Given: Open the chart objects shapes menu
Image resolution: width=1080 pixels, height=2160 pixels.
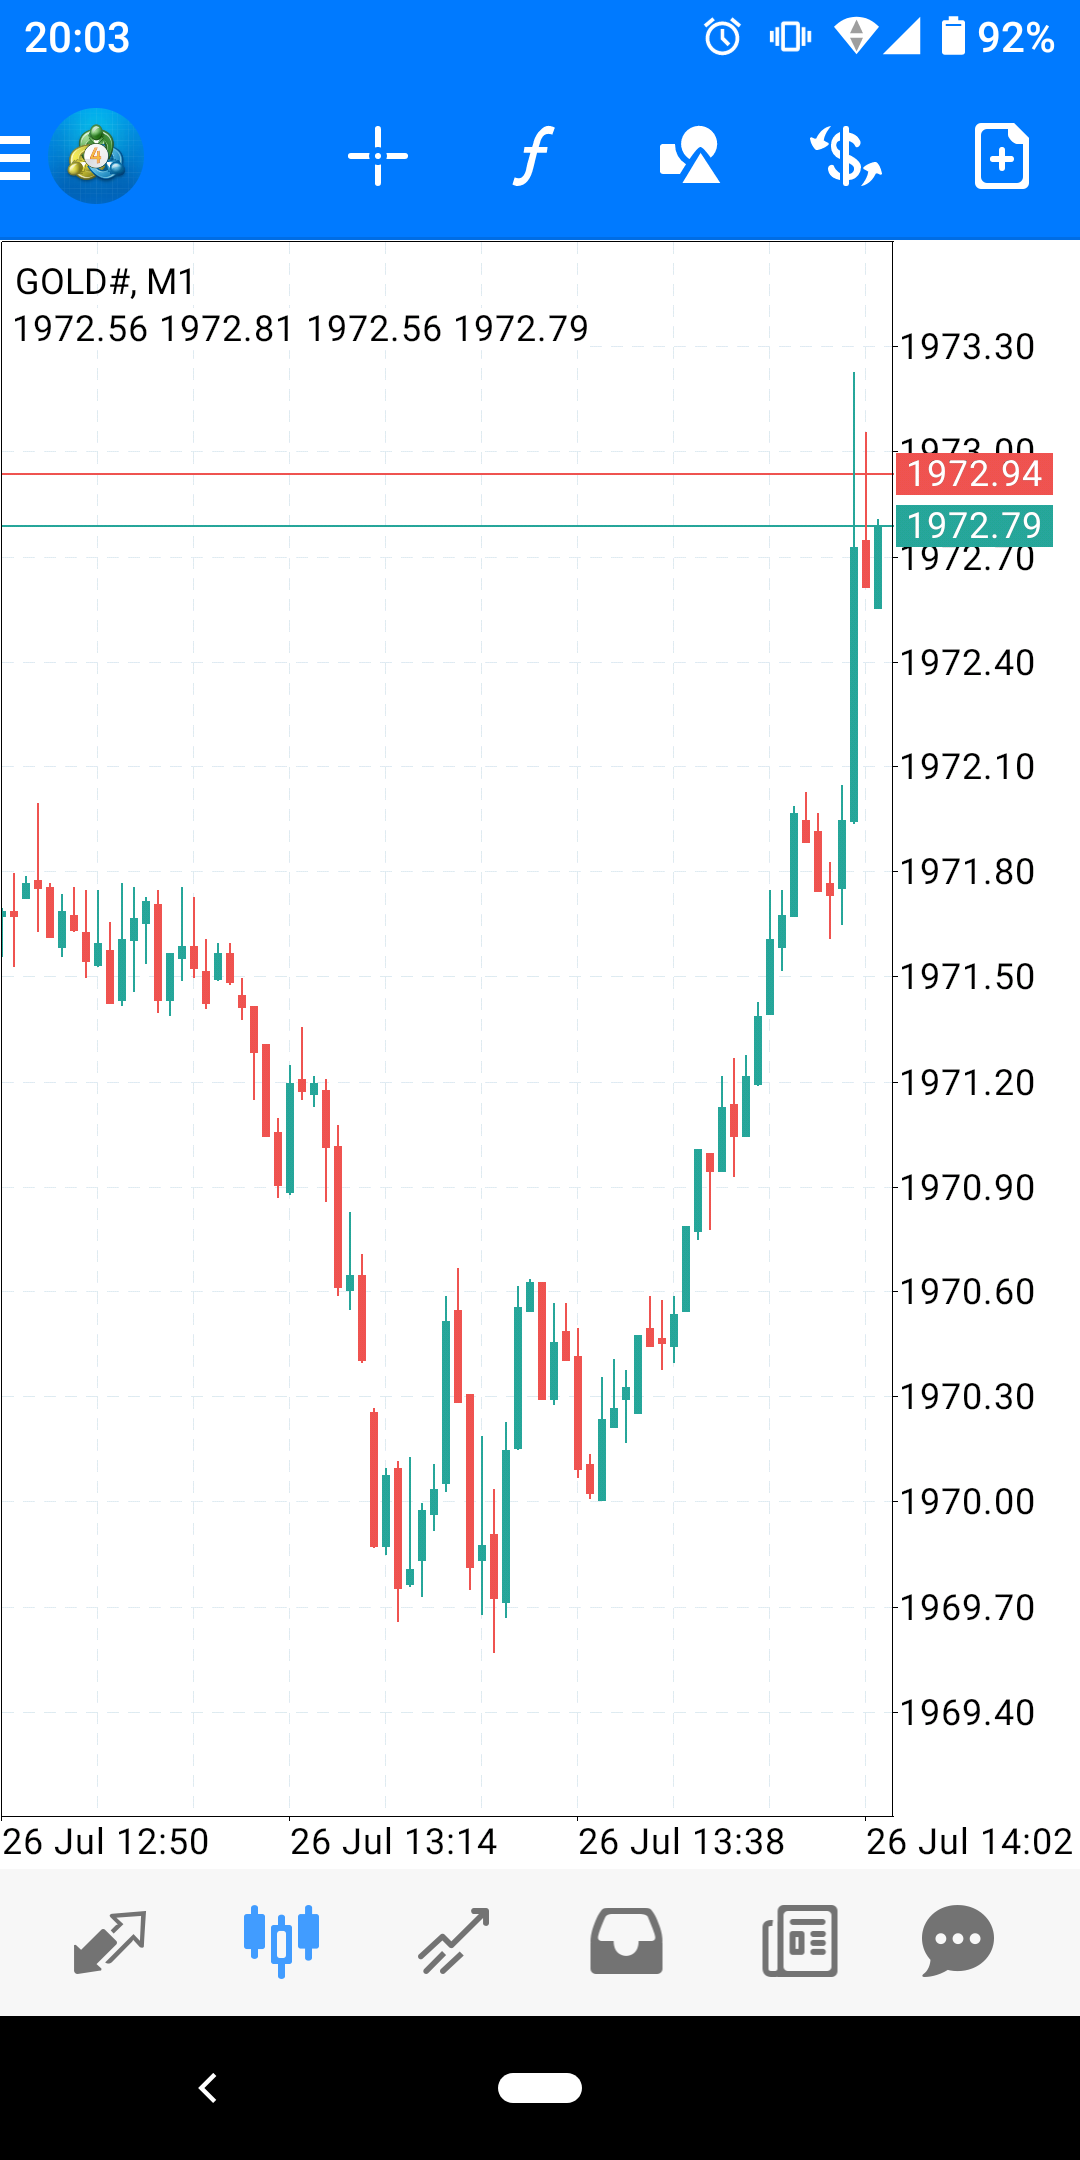Looking at the screenshot, I should click(x=690, y=157).
